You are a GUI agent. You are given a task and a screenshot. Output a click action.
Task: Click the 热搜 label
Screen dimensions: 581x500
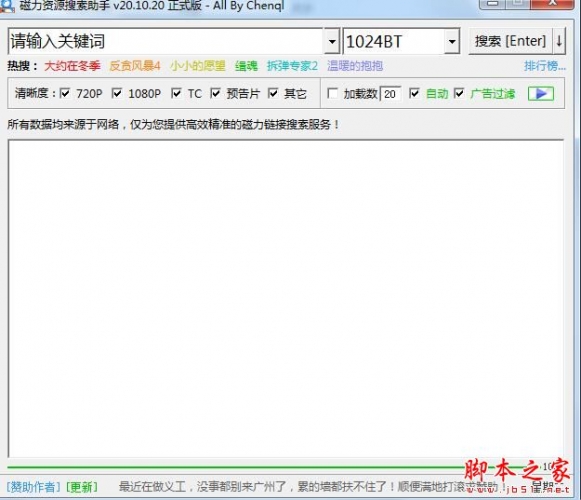click(22, 66)
